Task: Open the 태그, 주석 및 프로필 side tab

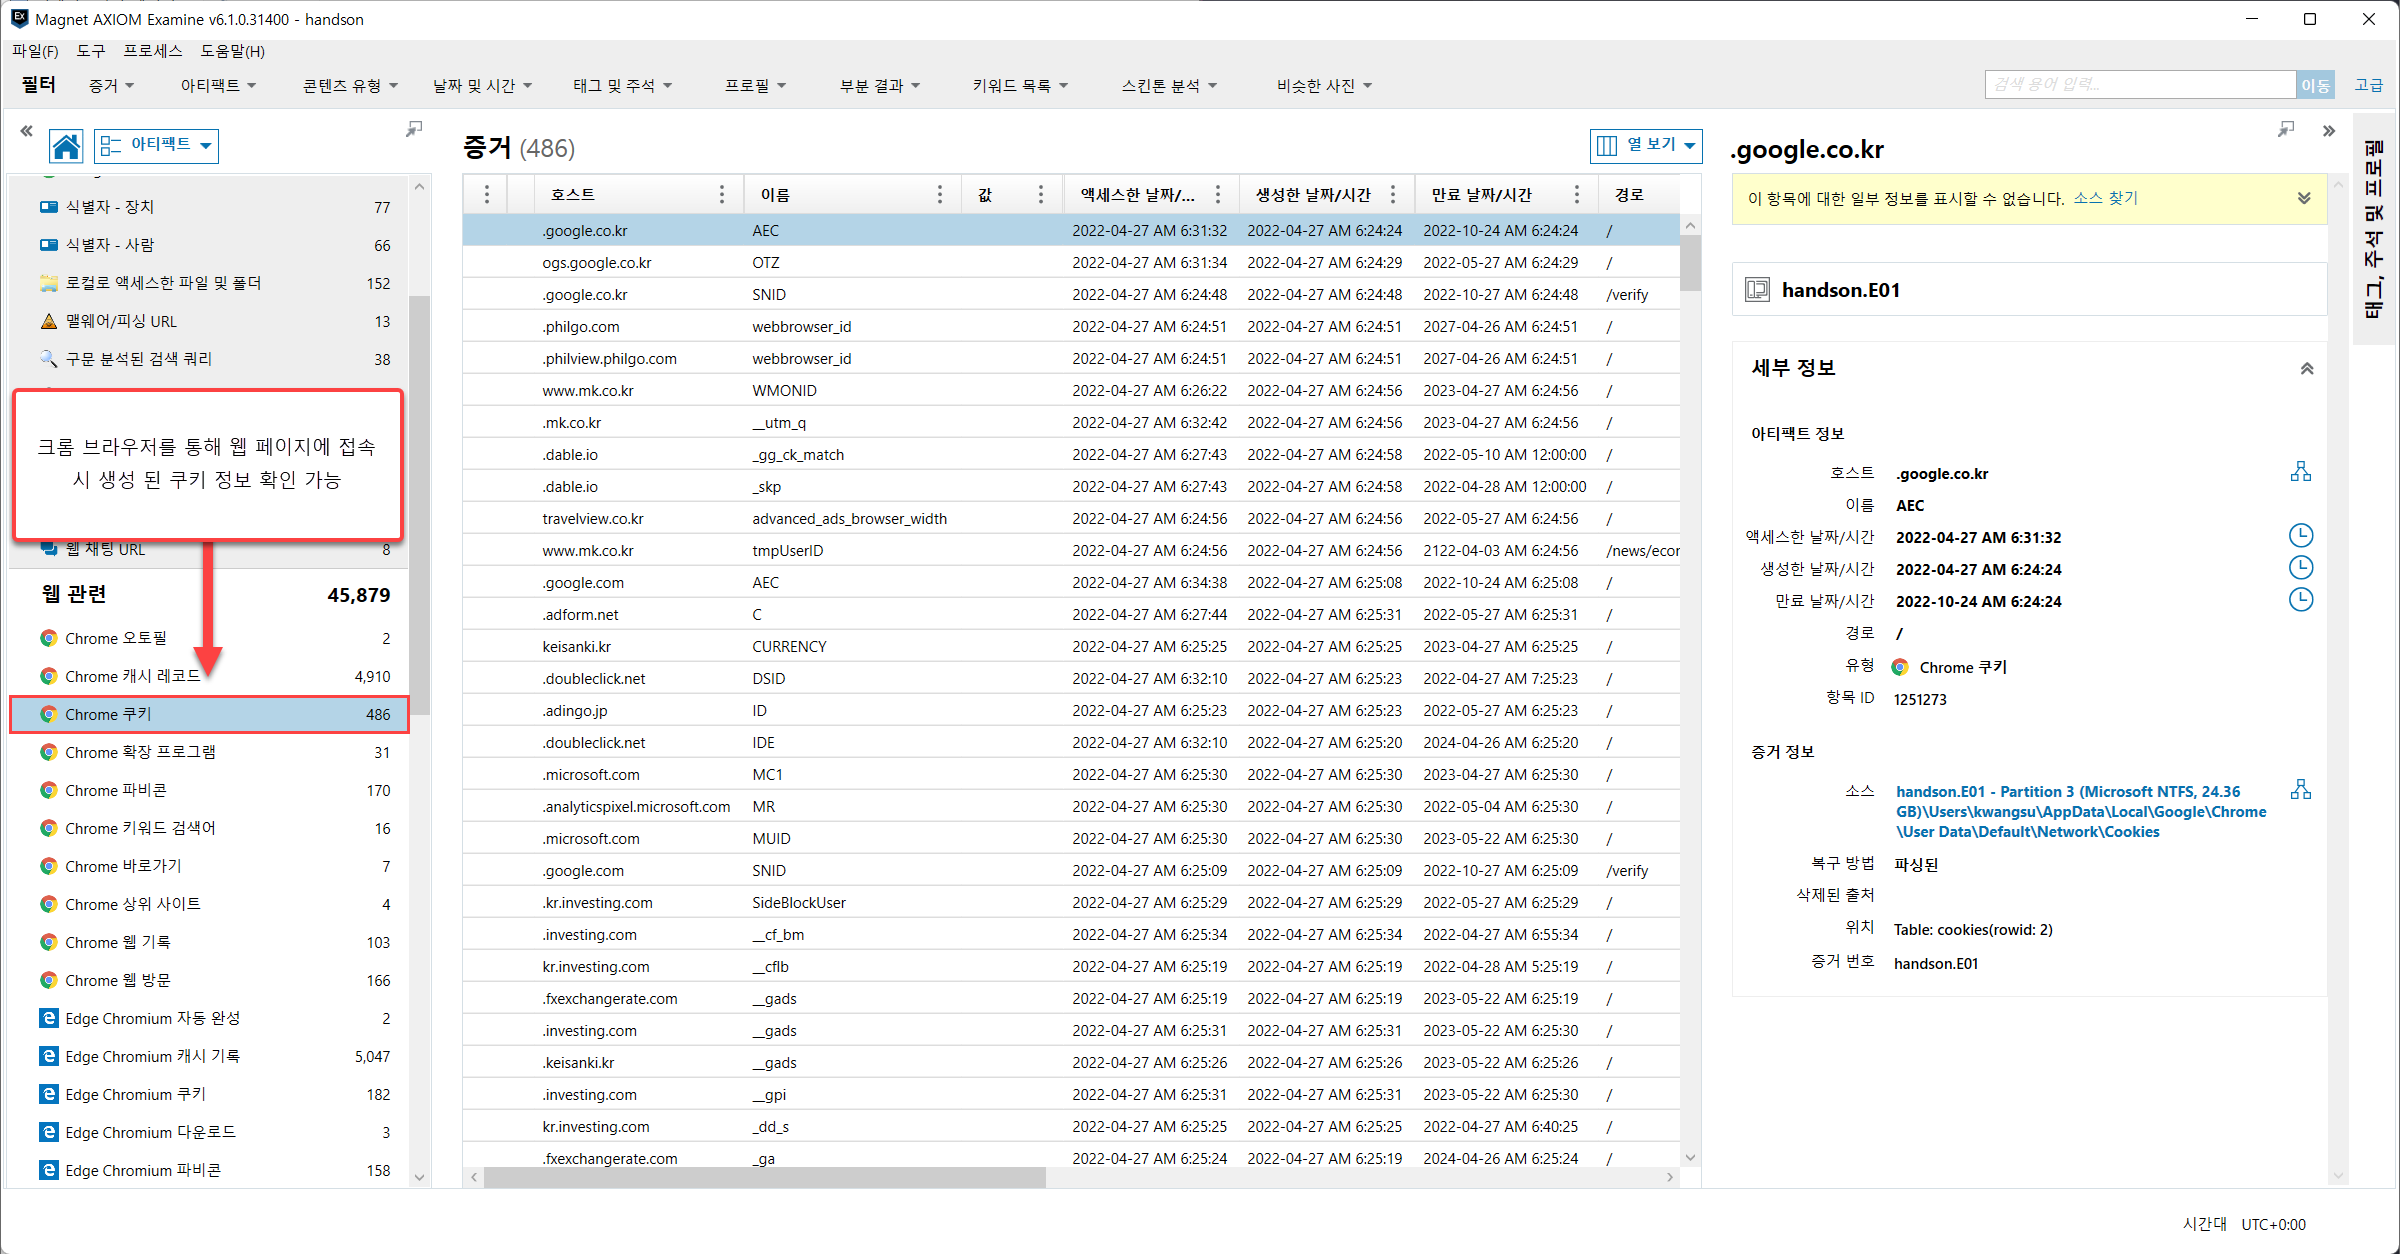Action: pos(2374,230)
